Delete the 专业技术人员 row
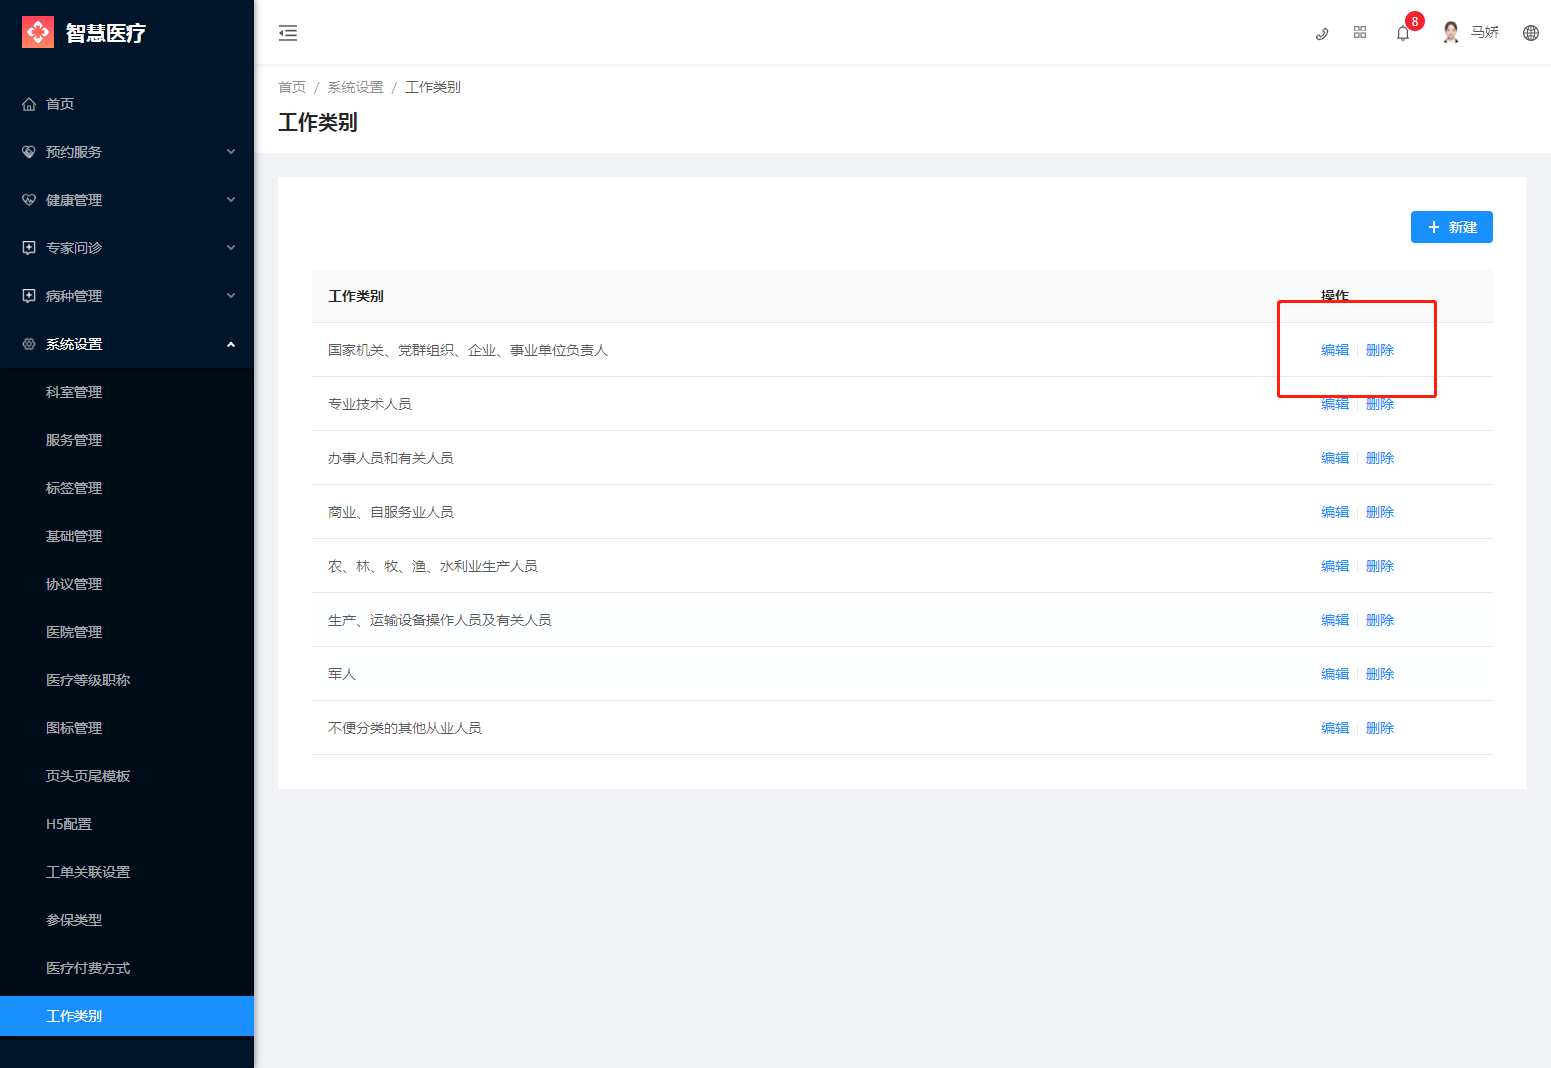This screenshot has width=1551, height=1068. tap(1380, 404)
